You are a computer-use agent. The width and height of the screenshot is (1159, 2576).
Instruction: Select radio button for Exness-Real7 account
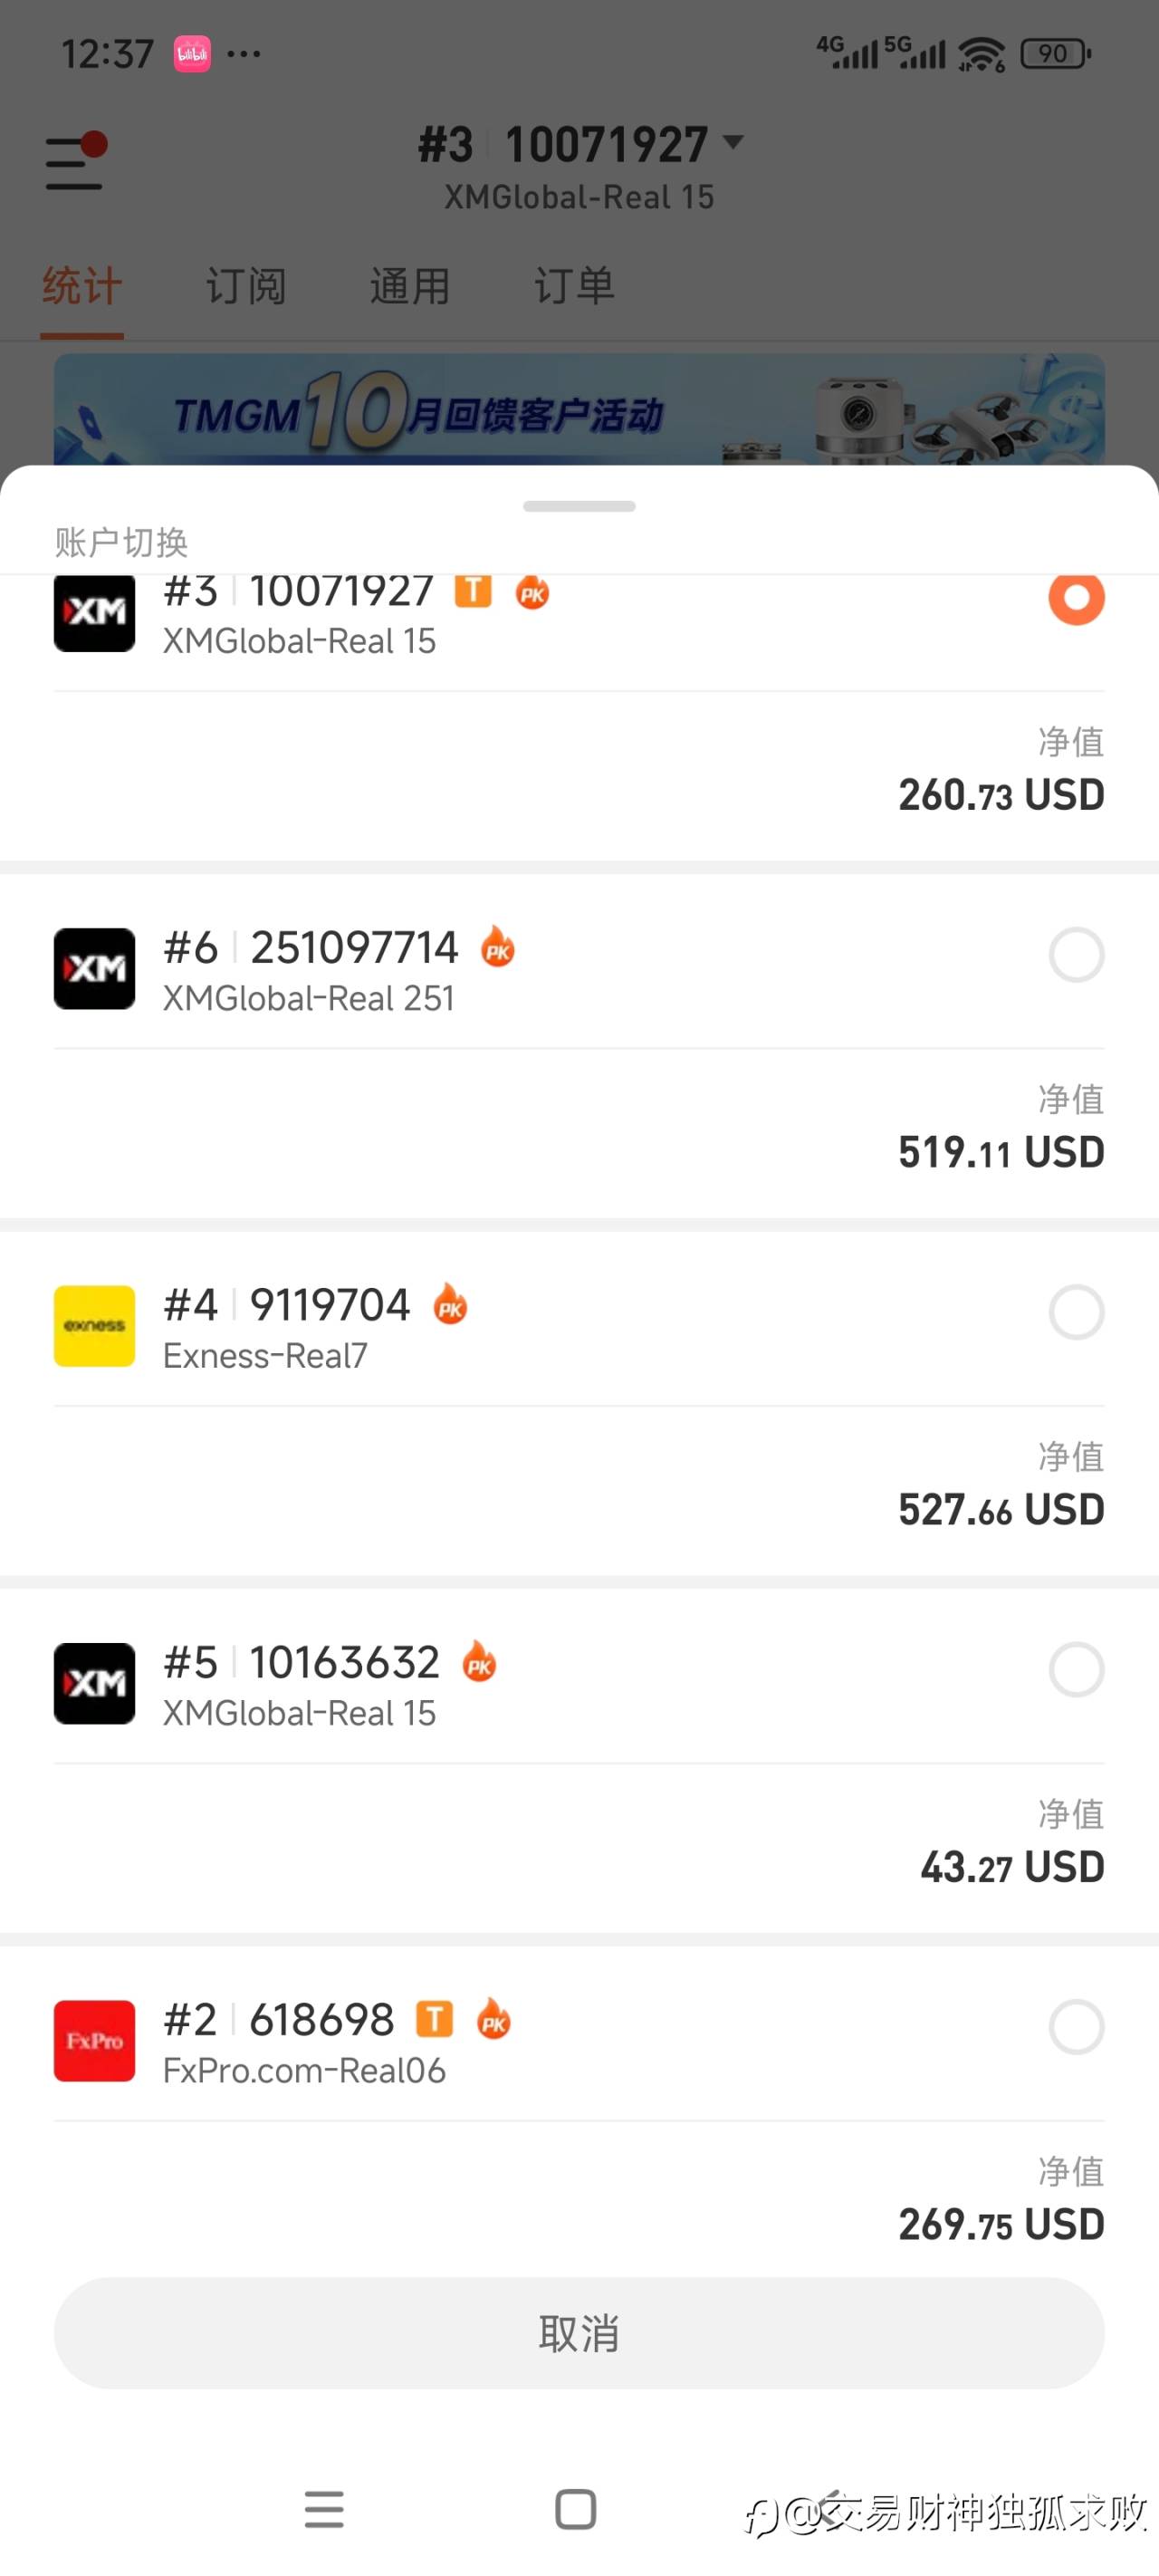tap(1076, 1312)
